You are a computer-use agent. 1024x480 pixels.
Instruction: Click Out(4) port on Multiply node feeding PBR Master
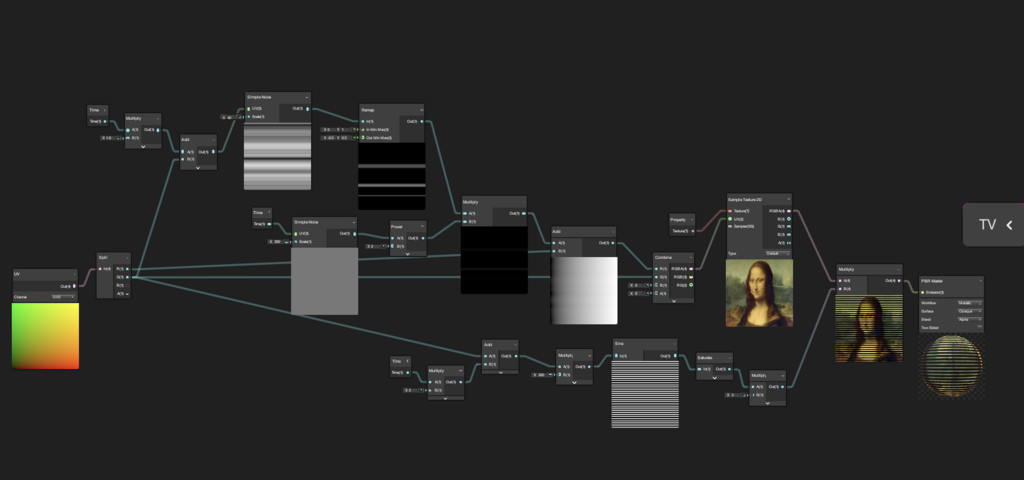point(900,280)
